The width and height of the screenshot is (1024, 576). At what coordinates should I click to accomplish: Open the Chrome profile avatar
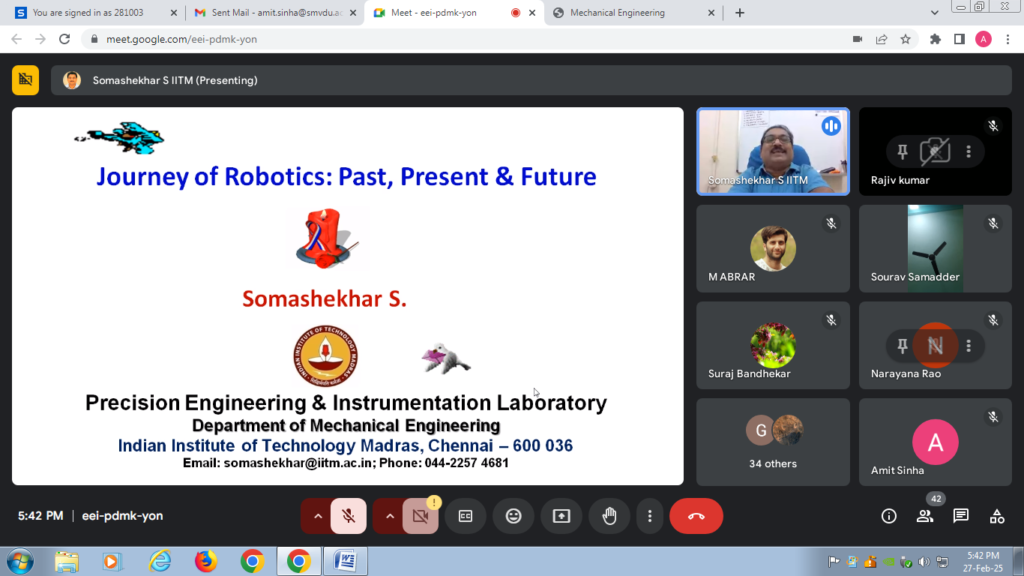[984, 39]
